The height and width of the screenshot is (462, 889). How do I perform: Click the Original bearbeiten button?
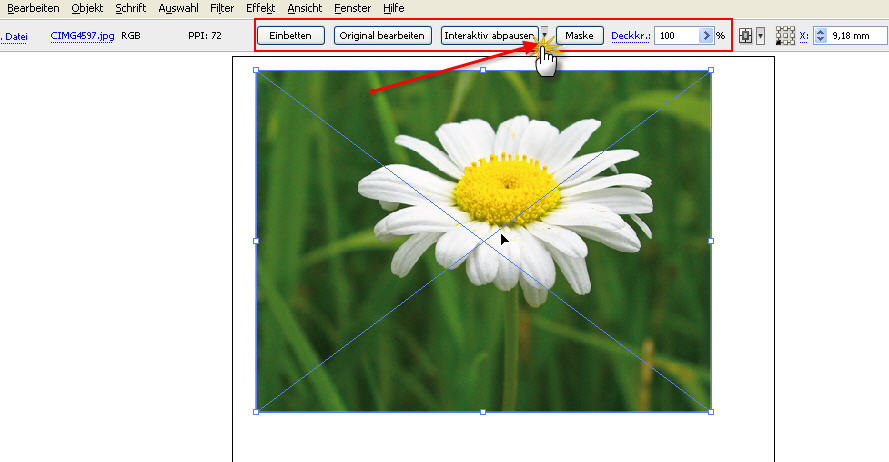coord(382,36)
